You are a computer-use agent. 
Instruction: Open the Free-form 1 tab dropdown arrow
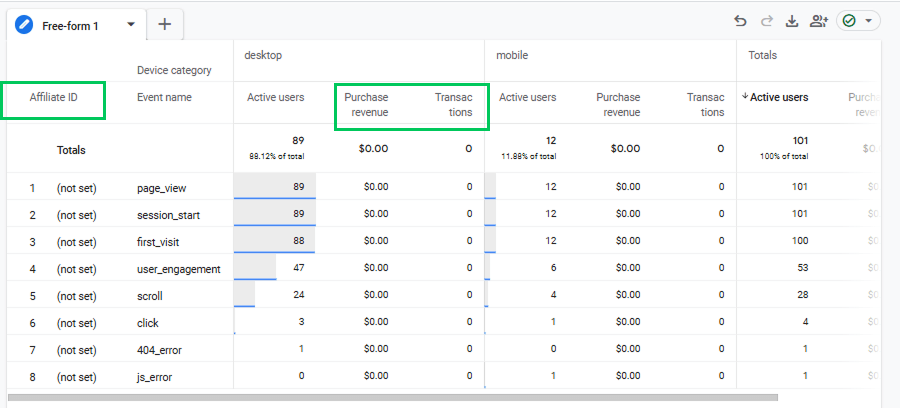pyautogui.click(x=131, y=25)
